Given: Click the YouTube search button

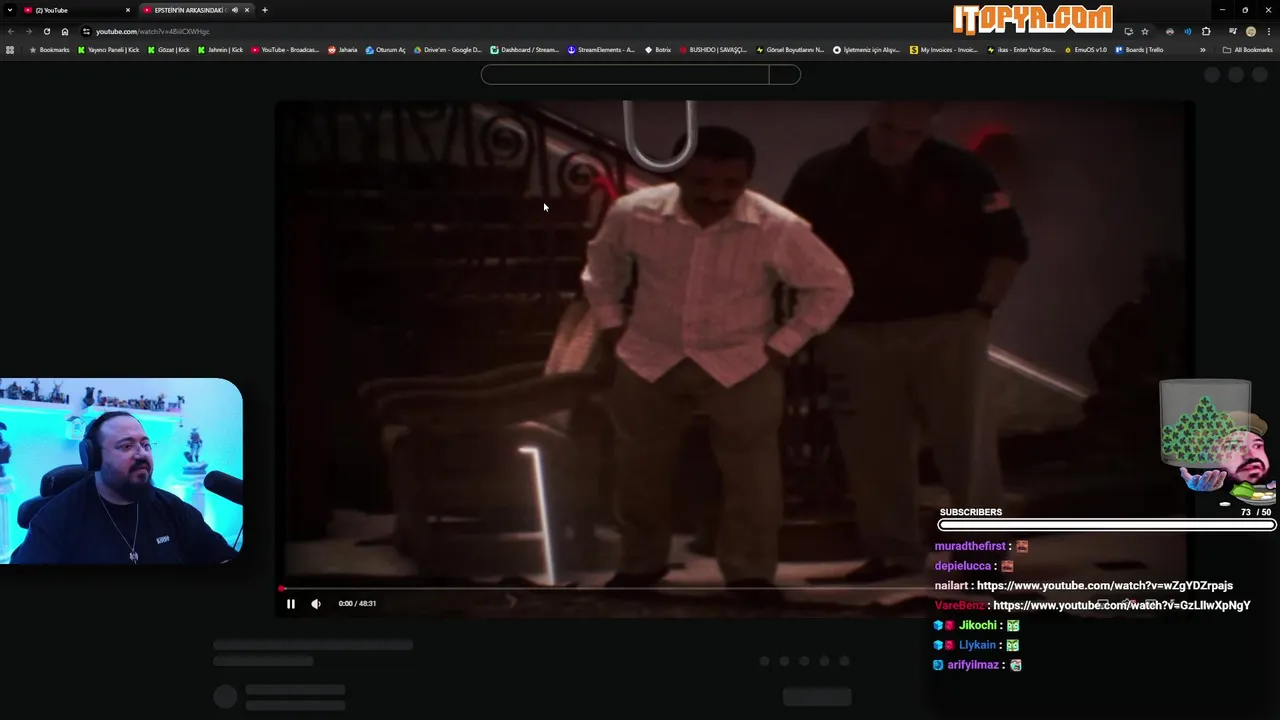Looking at the screenshot, I should tap(785, 74).
